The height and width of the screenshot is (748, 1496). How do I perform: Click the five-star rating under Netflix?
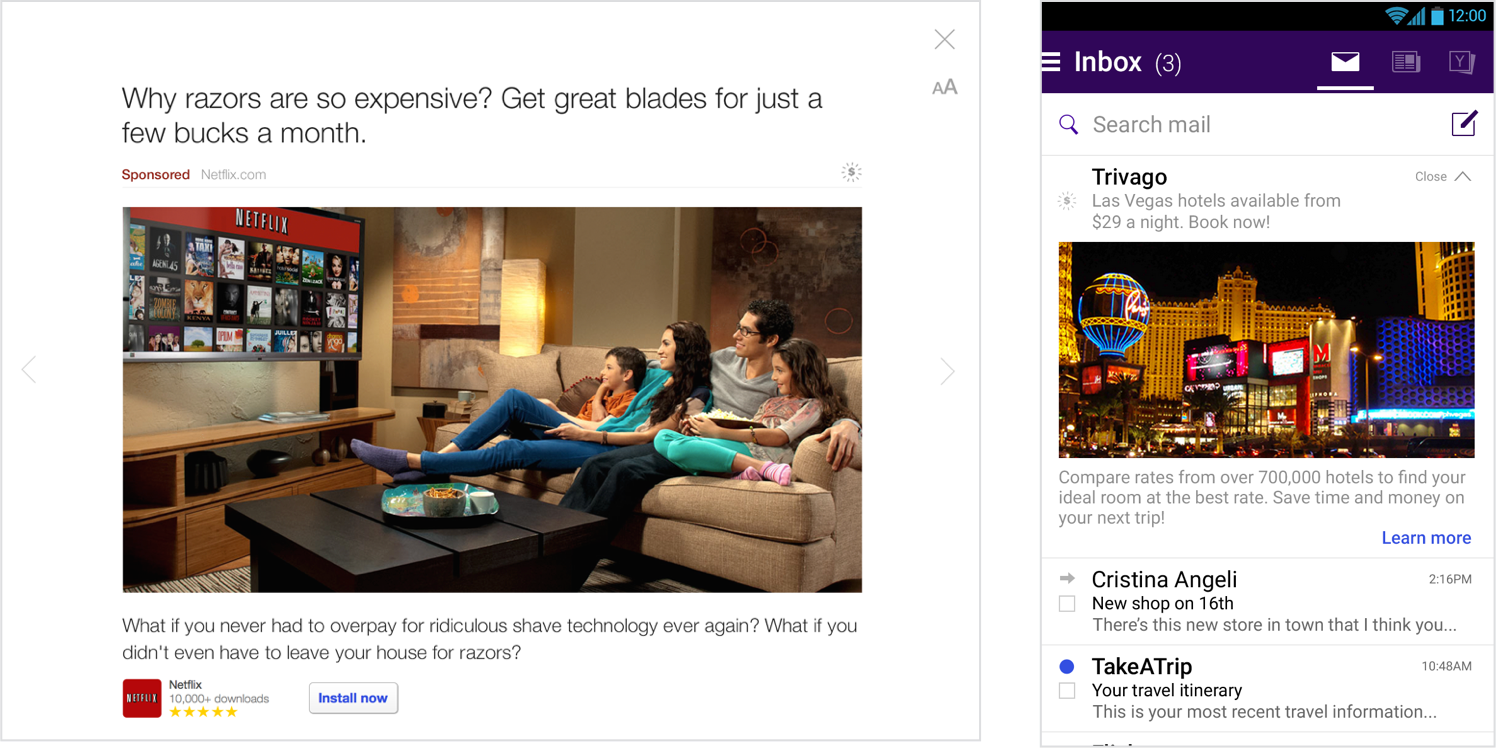tap(203, 712)
